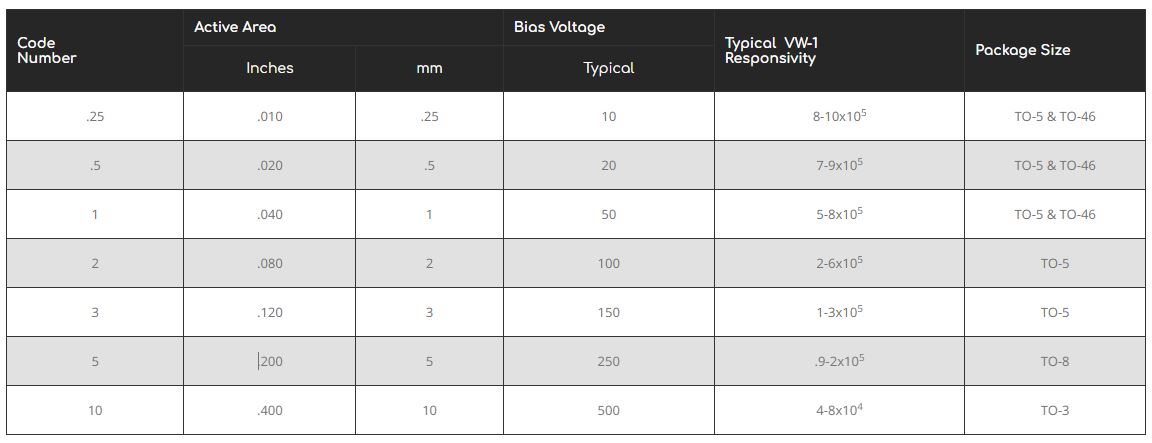Click the .020 inches value
The image size is (1152, 443).
tap(269, 165)
